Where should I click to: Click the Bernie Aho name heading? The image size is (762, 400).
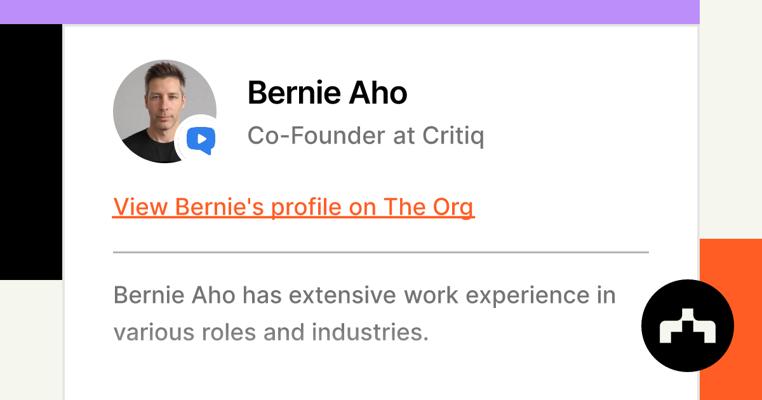[x=327, y=93]
